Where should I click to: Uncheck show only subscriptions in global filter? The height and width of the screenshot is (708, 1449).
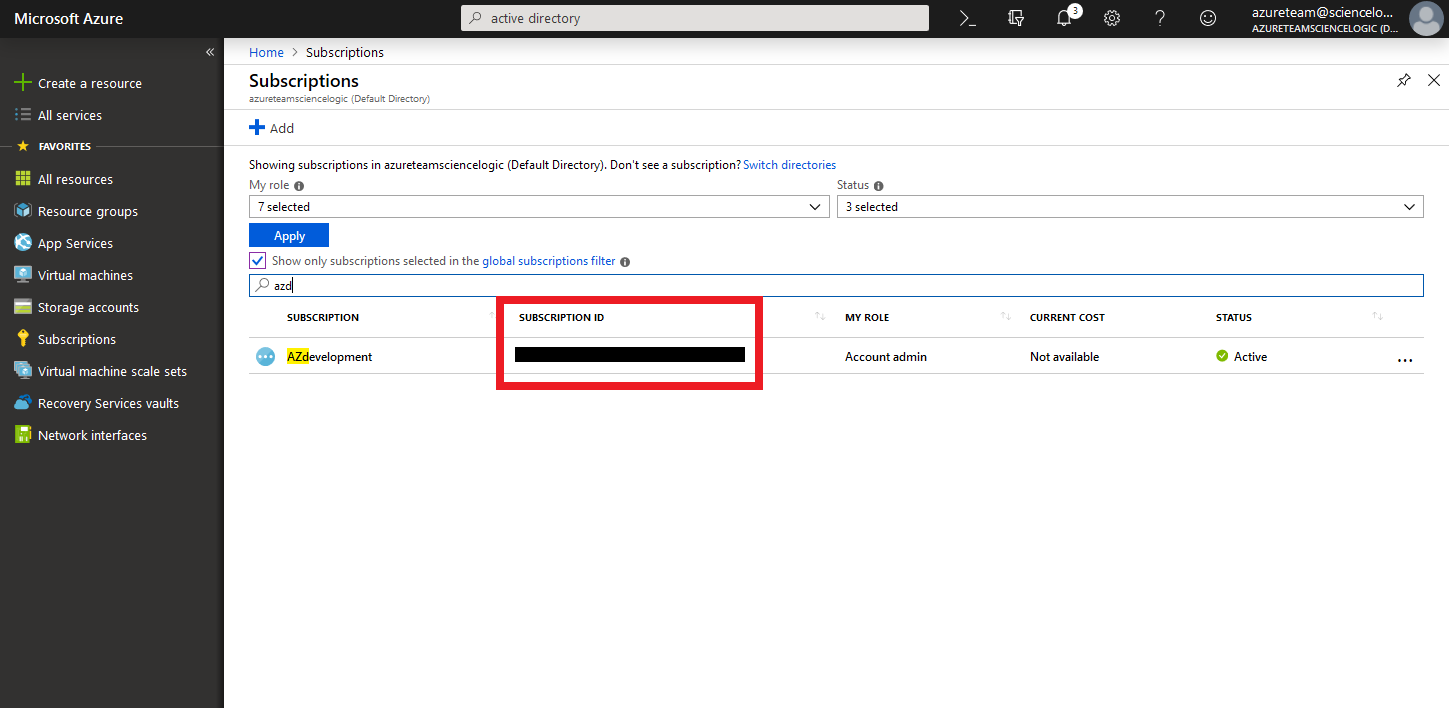click(258, 261)
